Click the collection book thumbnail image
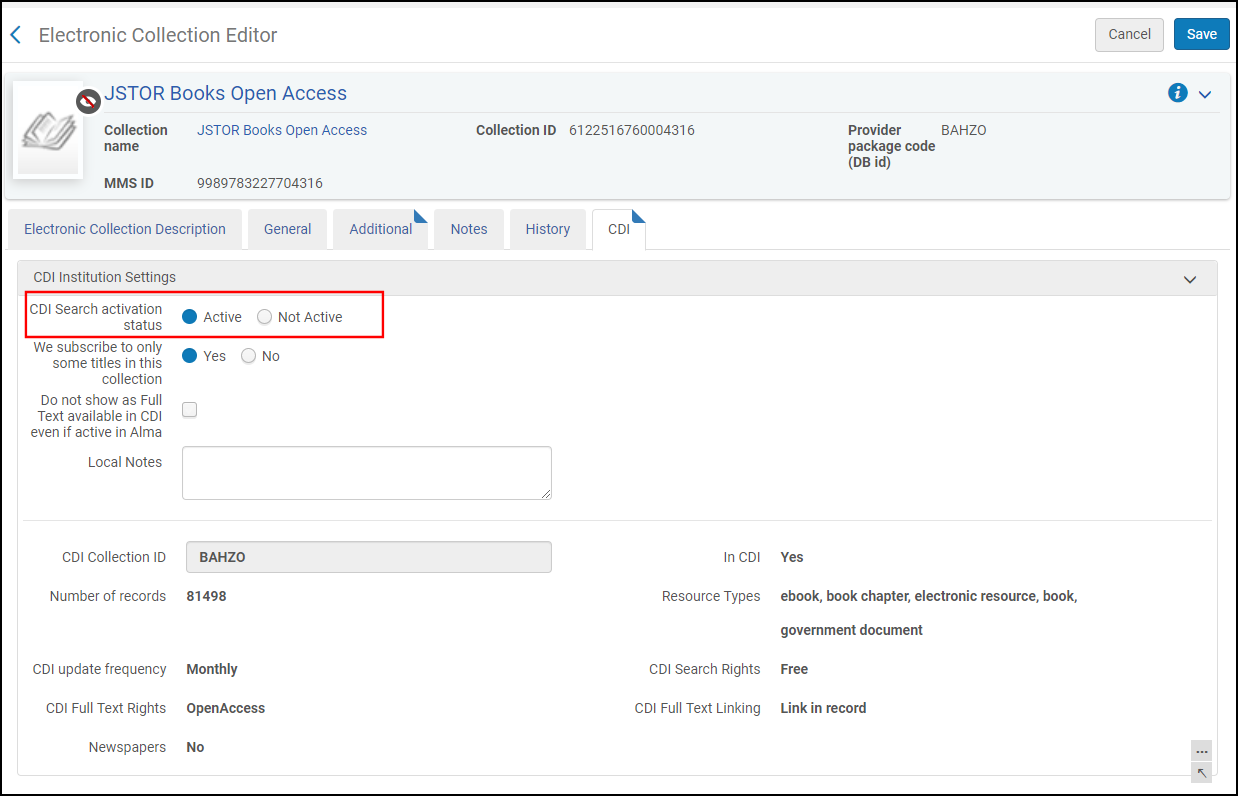This screenshot has height=796, width=1238. [x=48, y=131]
